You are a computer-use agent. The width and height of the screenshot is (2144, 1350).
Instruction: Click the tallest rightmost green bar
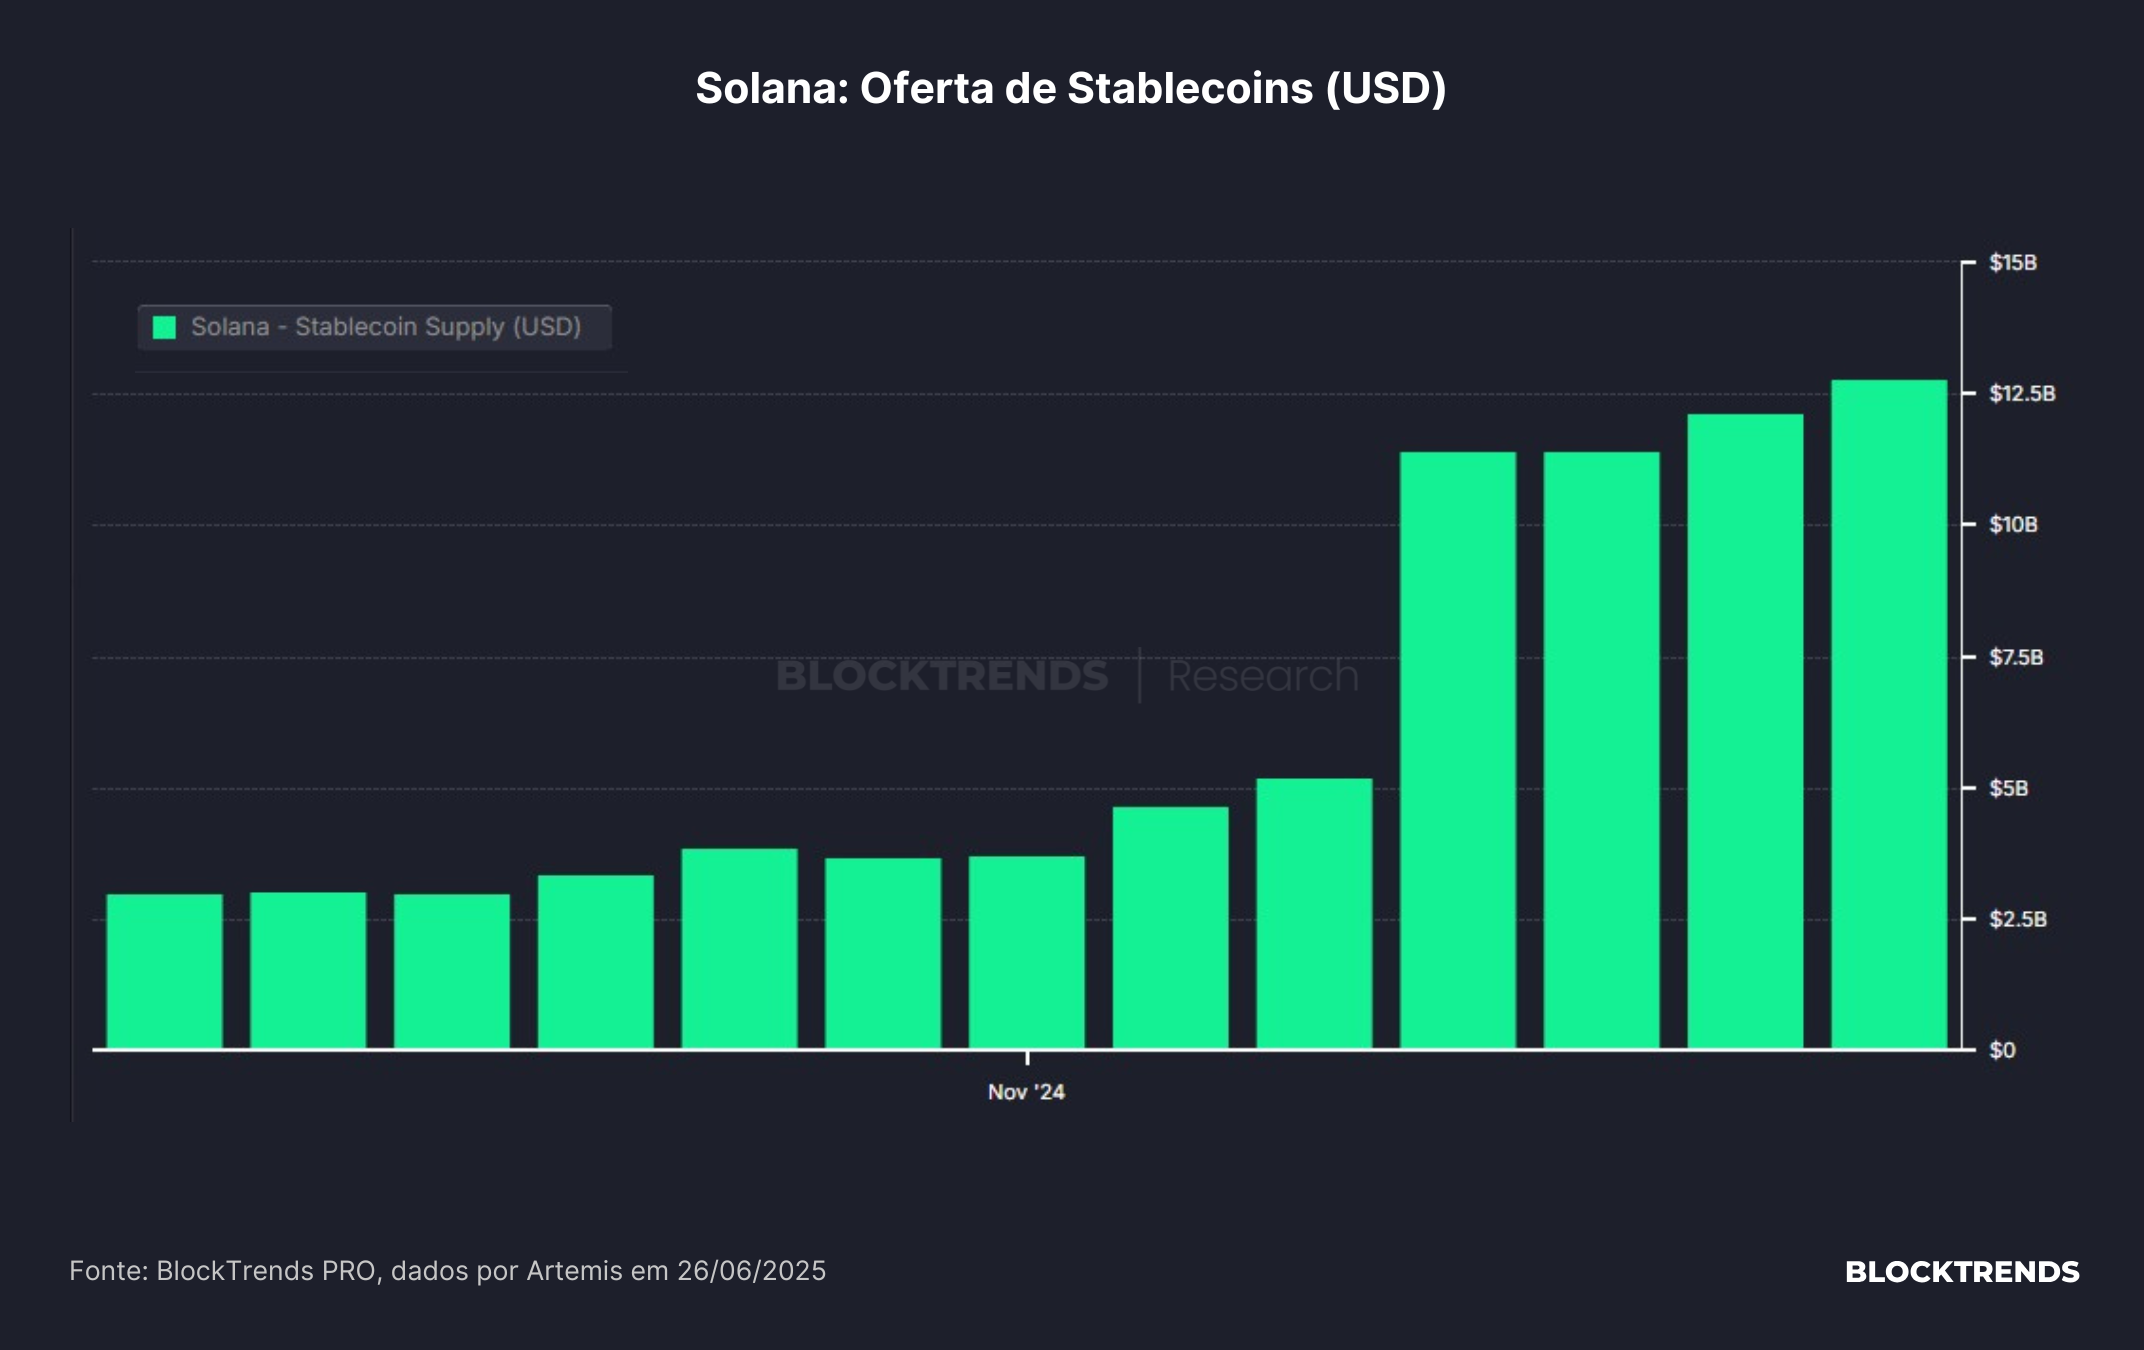click(x=1889, y=714)
